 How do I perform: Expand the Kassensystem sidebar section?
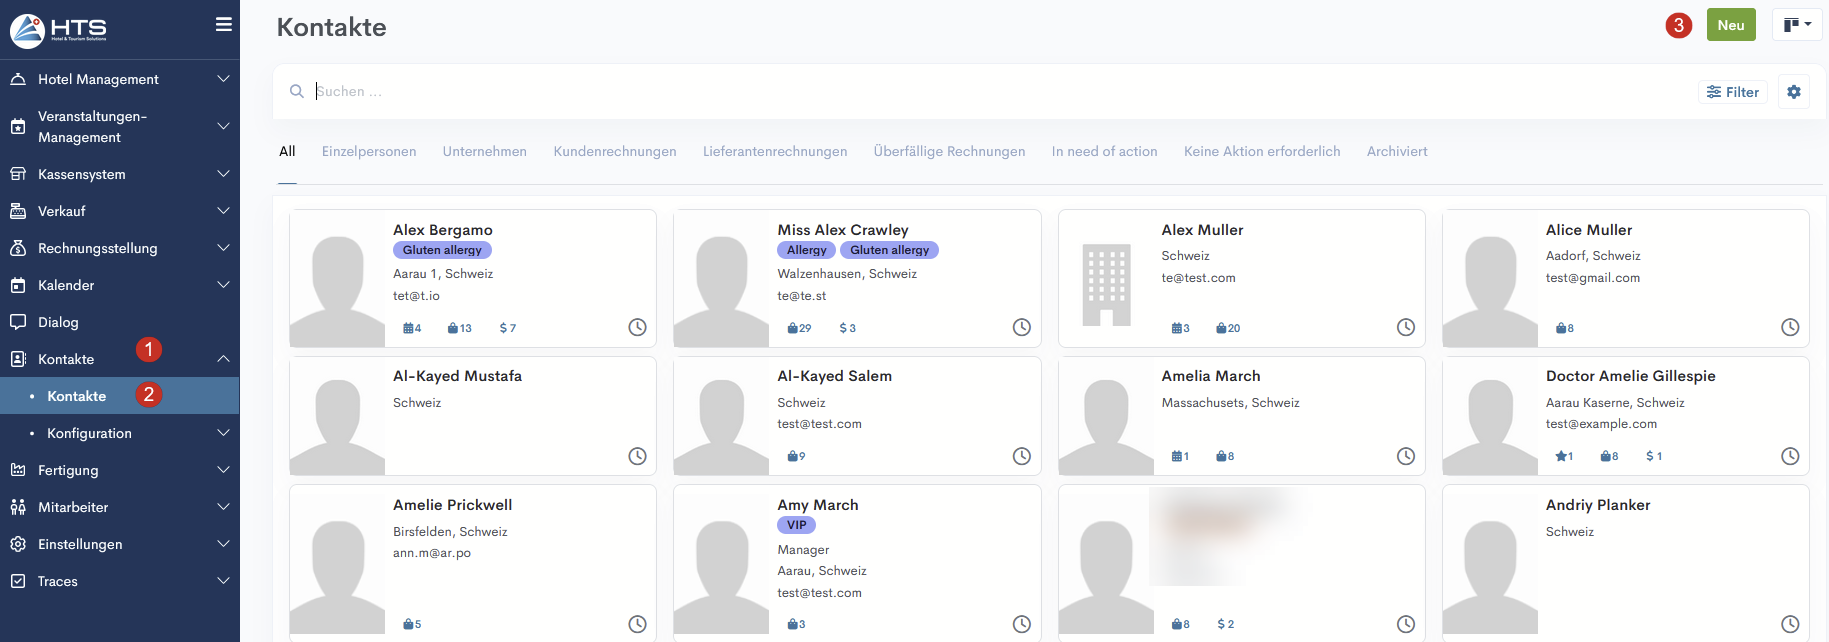tap(120, 174)
